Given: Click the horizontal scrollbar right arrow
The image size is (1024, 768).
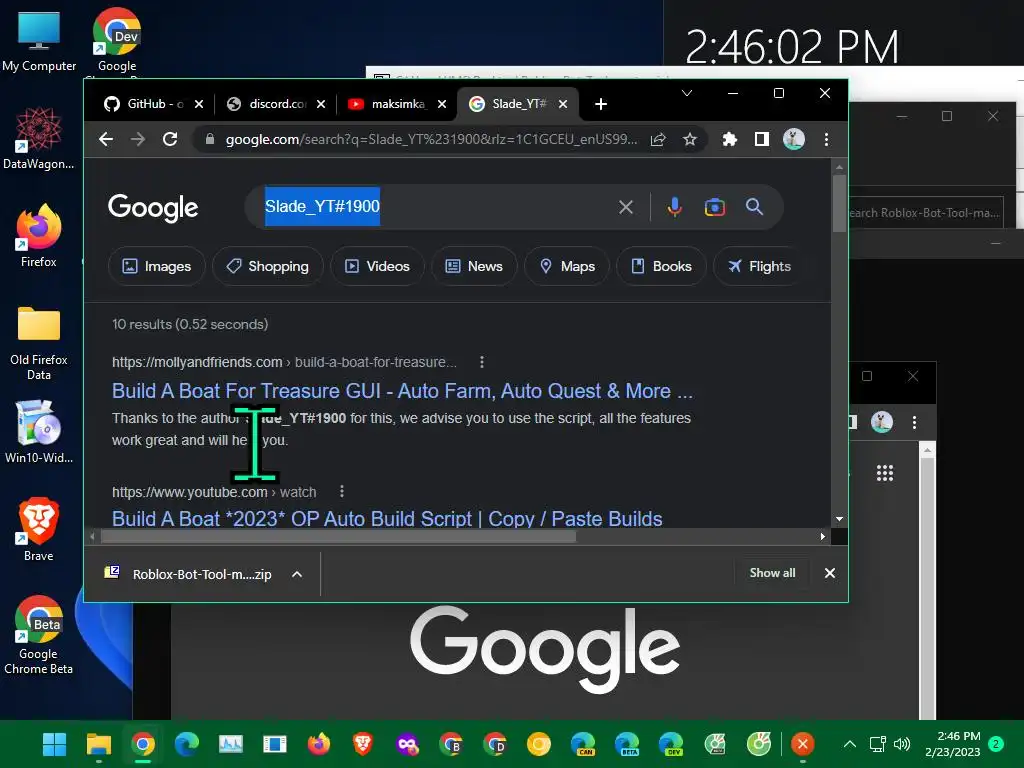Looking at the screenshot, I should point(822,536).
